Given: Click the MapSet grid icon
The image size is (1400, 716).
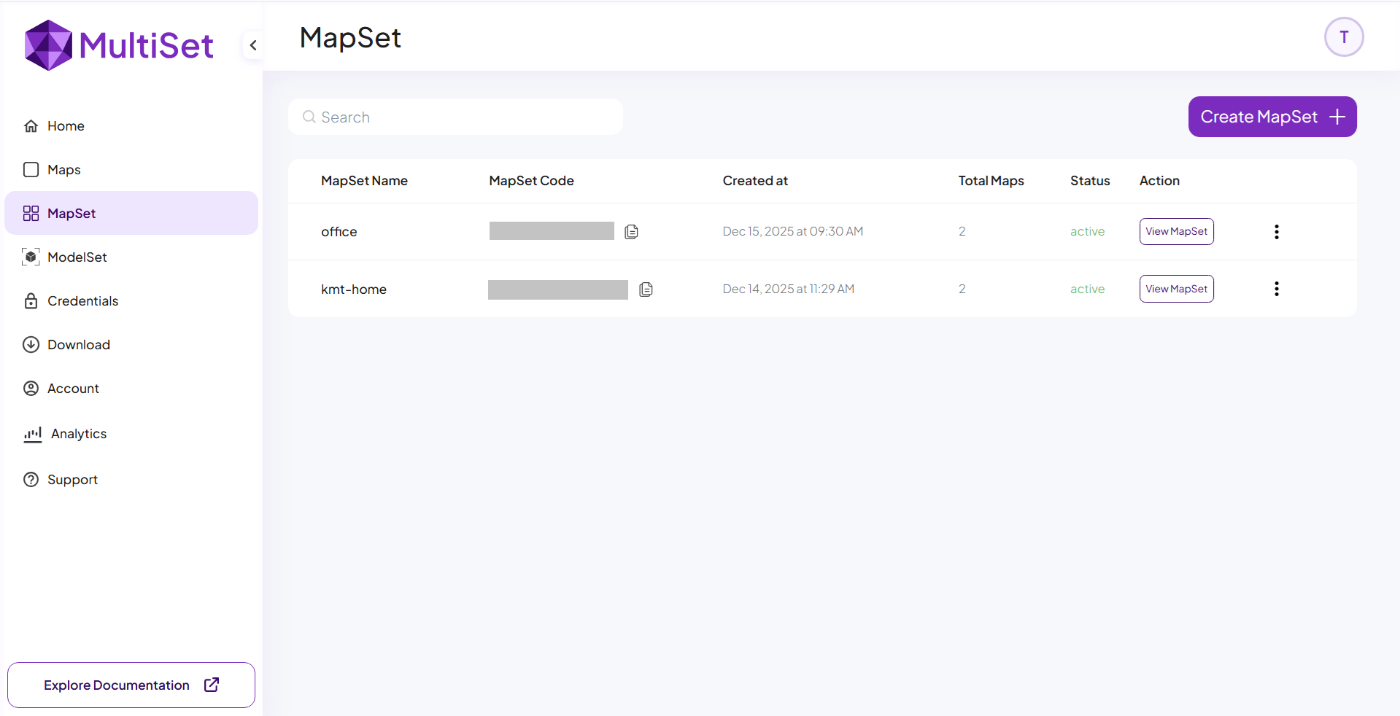Looking at the screenshot, I should (x=31, y=213).
